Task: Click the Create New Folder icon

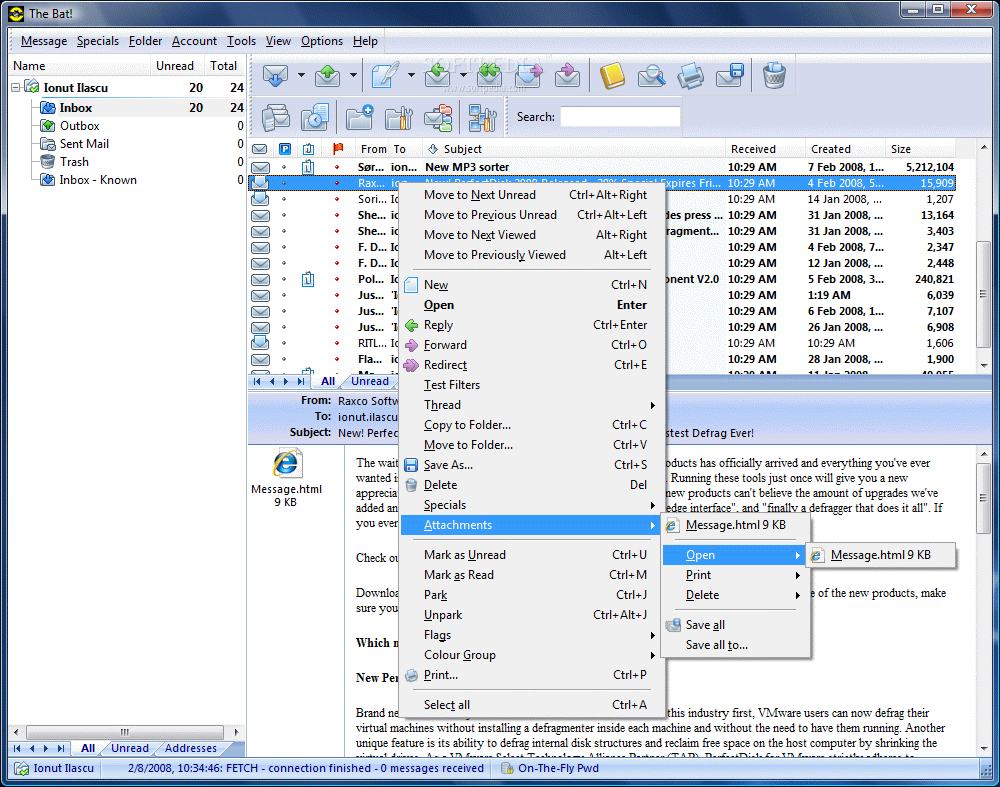Action: pyautogui.click(x=359, y=117)
